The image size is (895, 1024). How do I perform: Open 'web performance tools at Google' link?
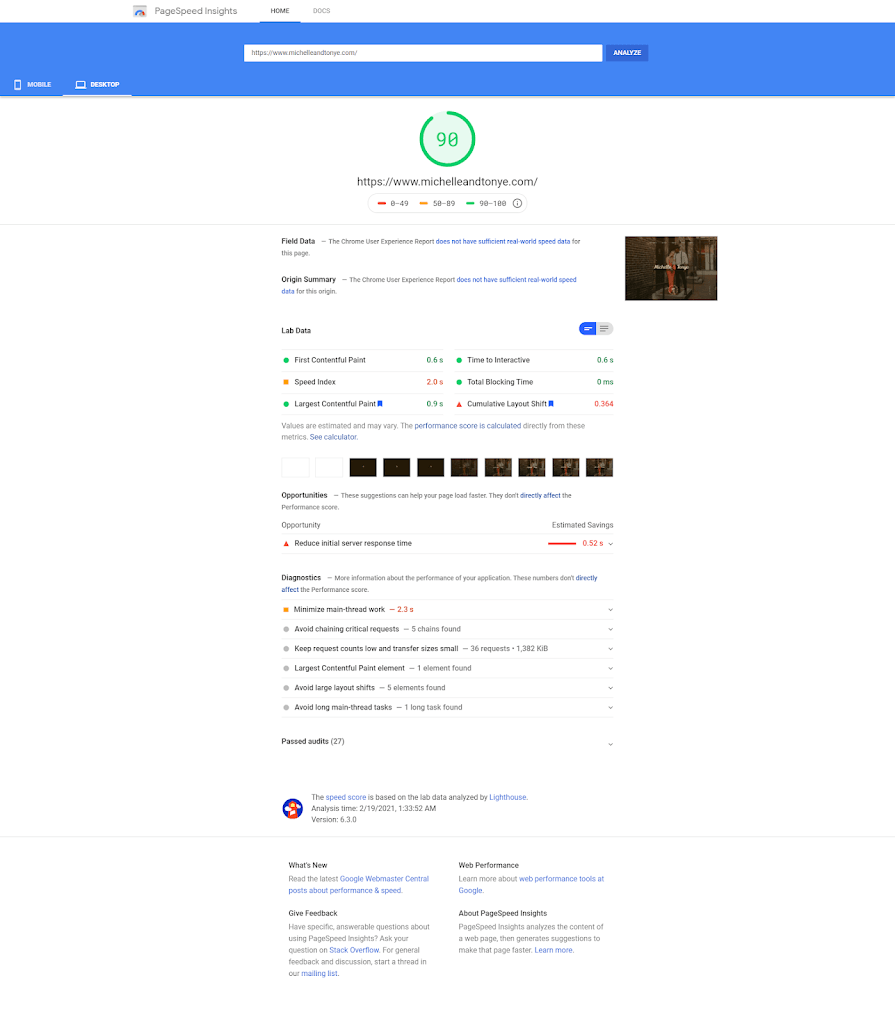531,885
